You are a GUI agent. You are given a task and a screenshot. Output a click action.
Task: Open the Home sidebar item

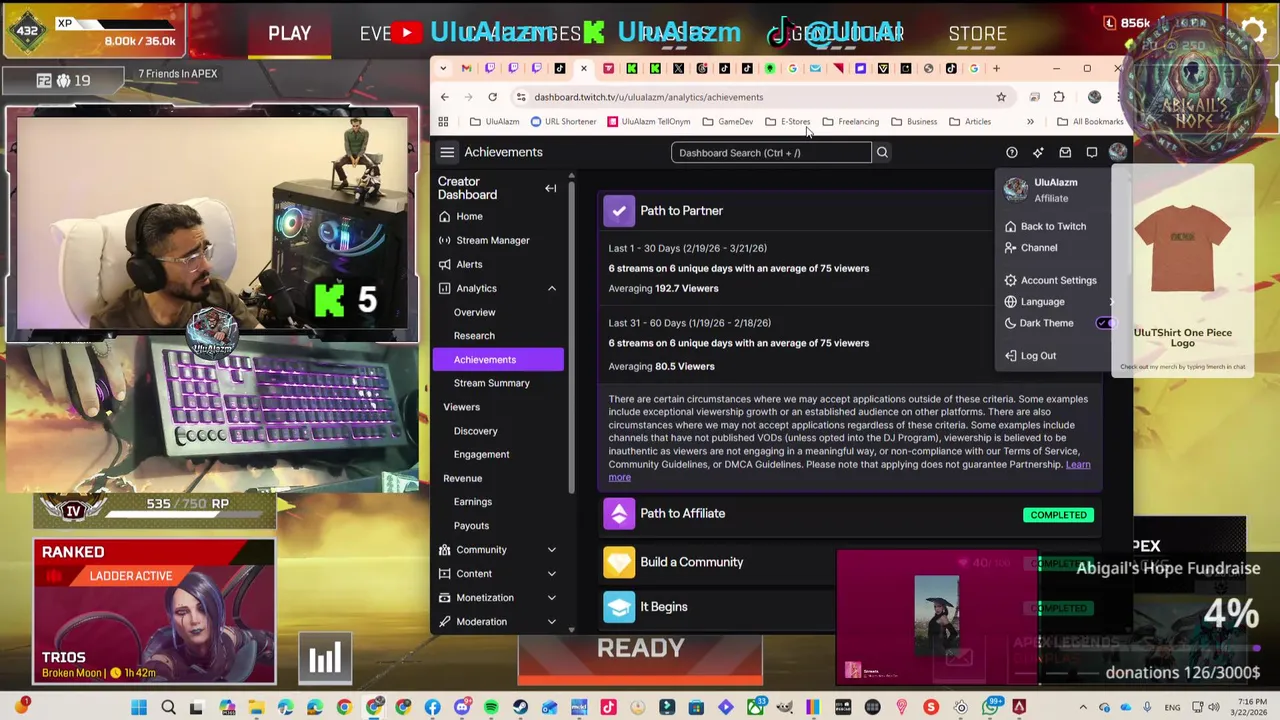tap(469, 216)
